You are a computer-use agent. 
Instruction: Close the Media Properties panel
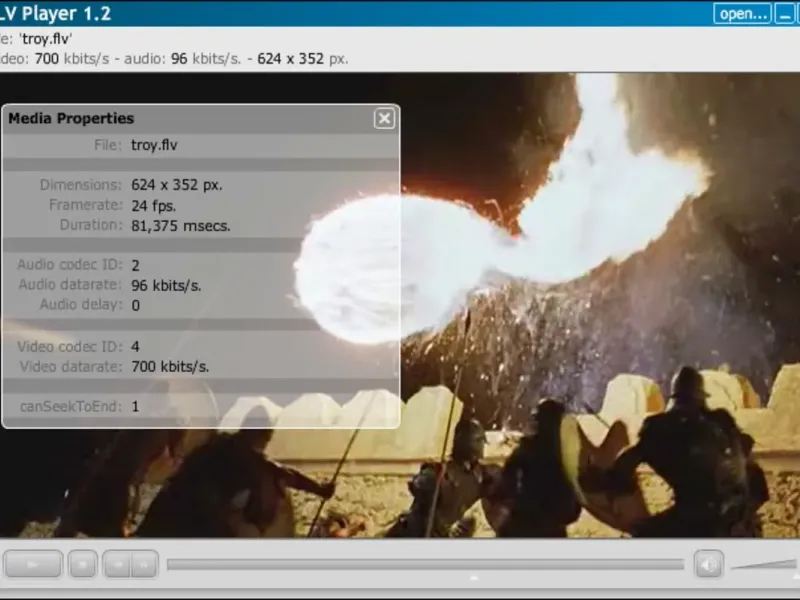coord(384,118)
